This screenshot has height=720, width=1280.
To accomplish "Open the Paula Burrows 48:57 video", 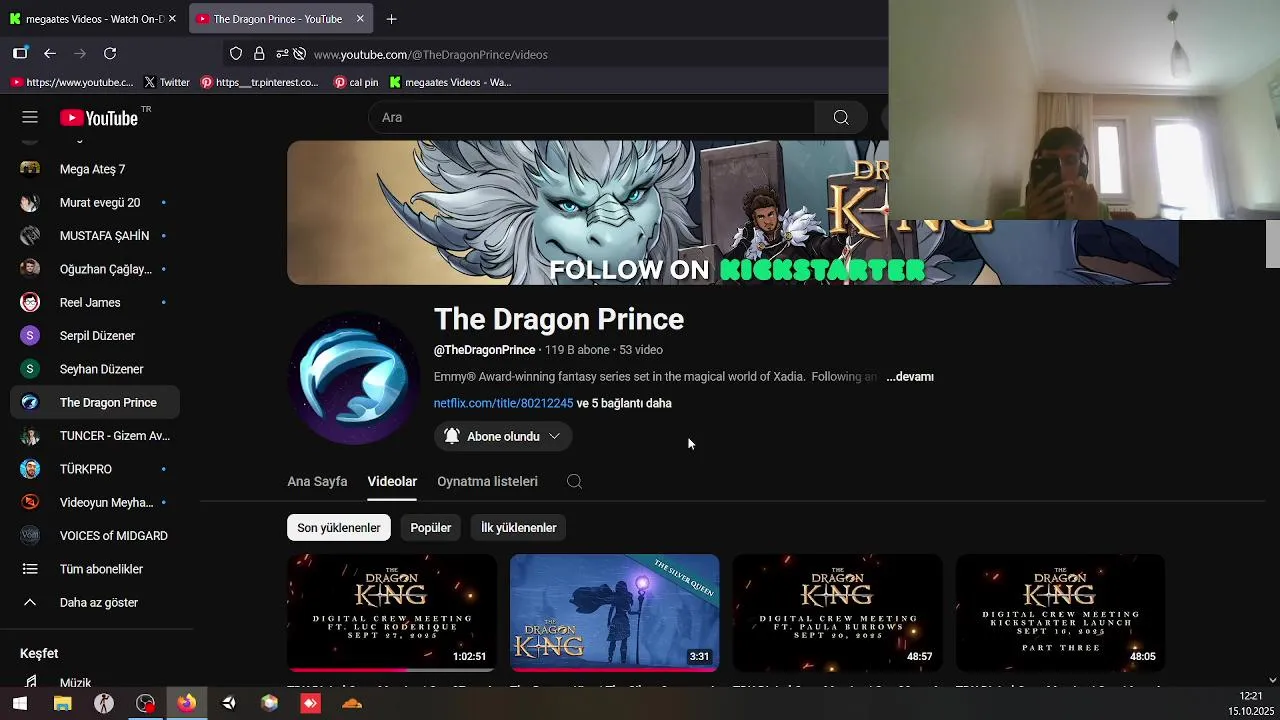I will (837, 613).
